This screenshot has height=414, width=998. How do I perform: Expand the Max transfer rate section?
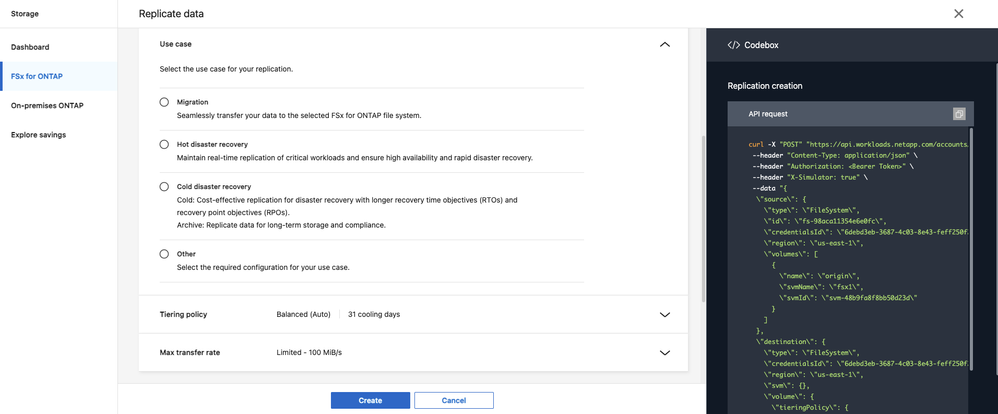point(664,353)
